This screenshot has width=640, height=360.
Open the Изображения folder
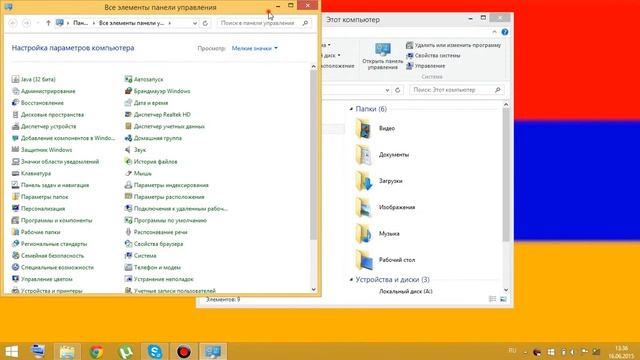coord(385,207)
